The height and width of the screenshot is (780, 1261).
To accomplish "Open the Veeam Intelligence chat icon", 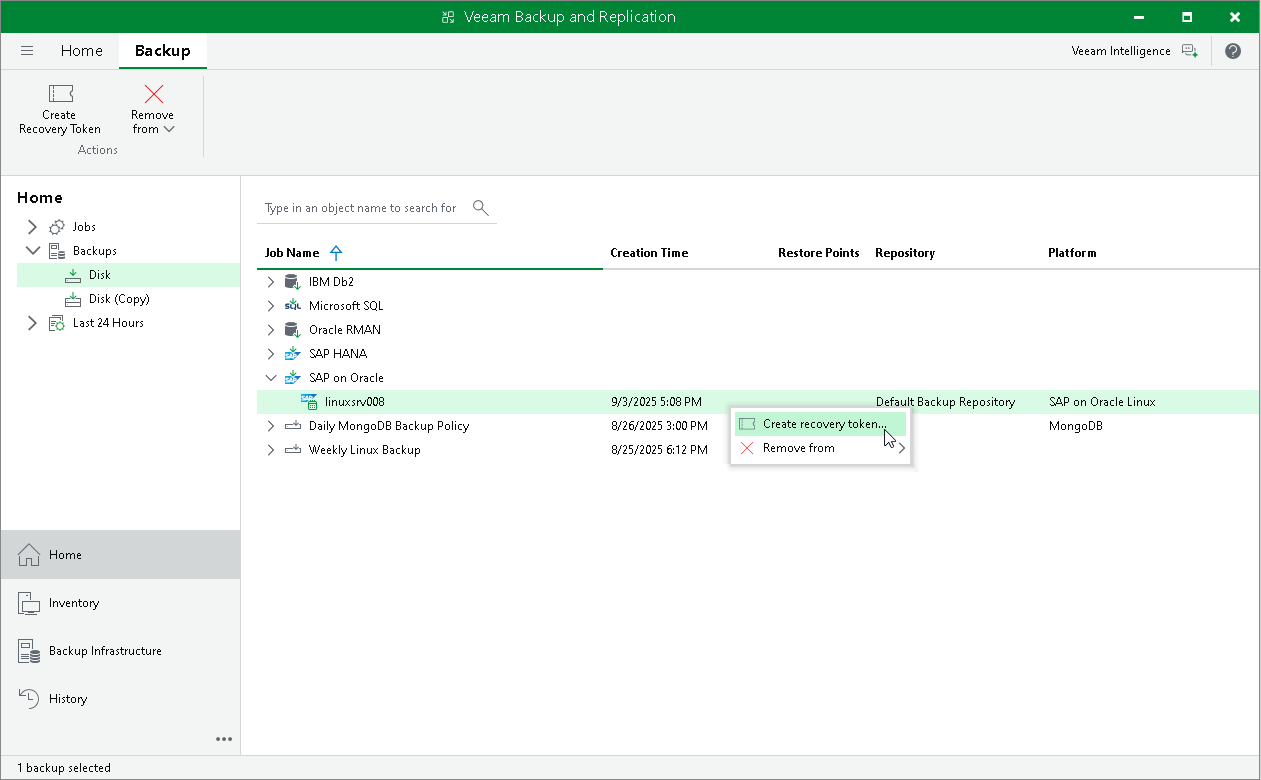I will 1189,51.
